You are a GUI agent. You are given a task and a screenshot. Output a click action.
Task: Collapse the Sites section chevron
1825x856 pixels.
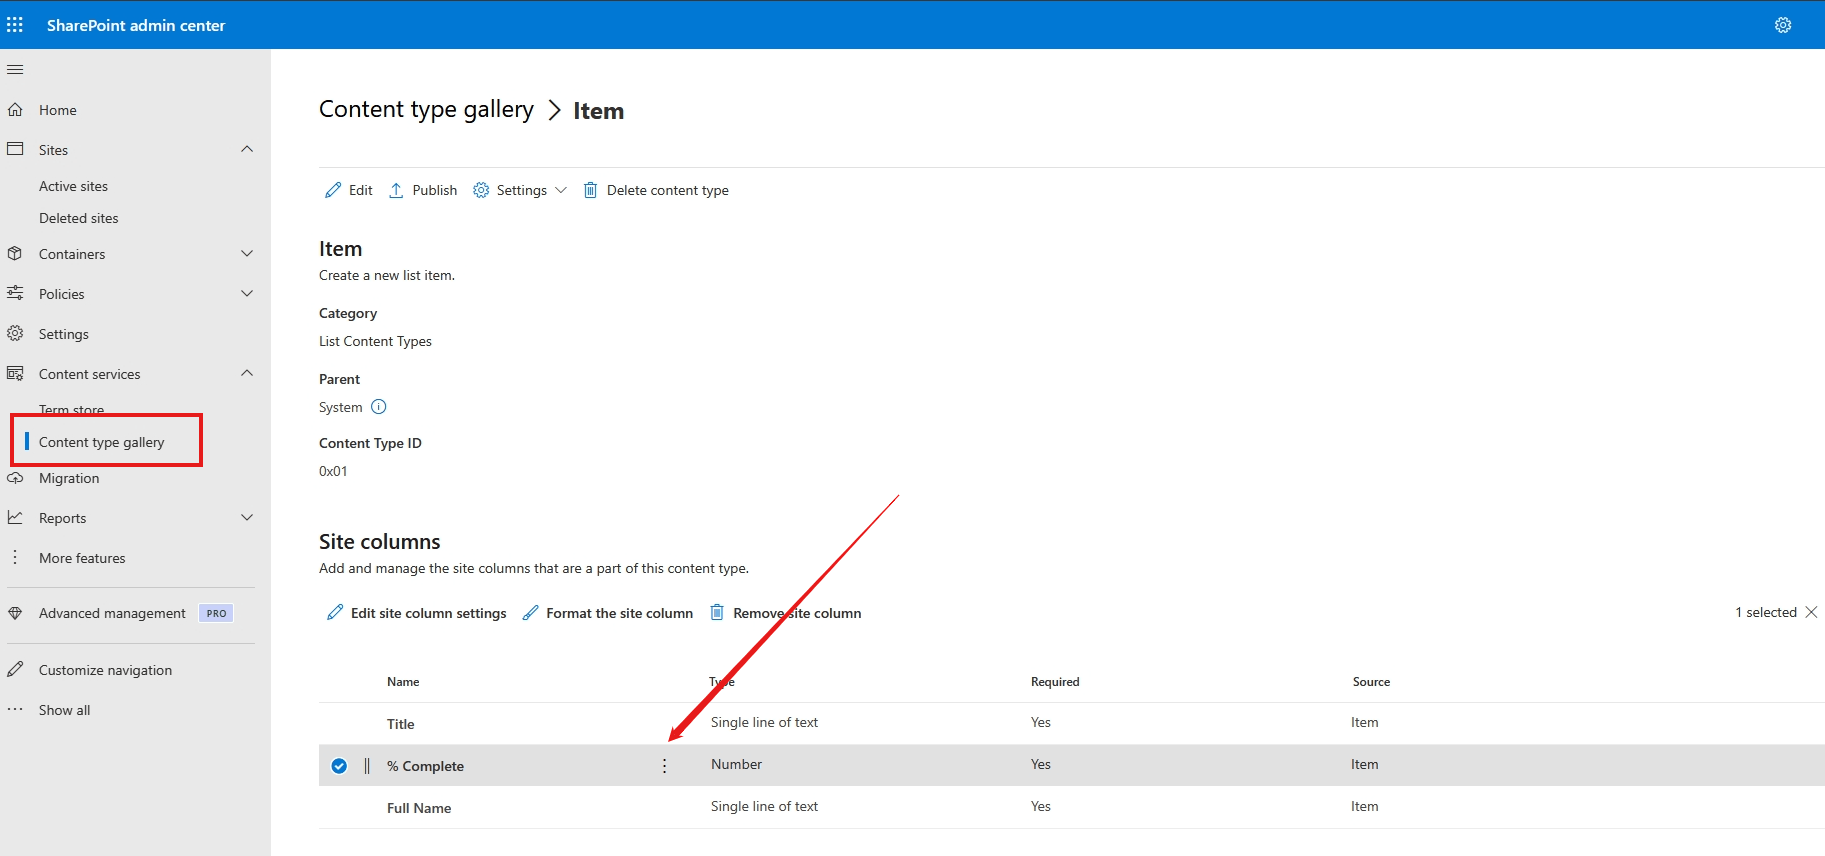pyautogui.click(x=247, y=149)
